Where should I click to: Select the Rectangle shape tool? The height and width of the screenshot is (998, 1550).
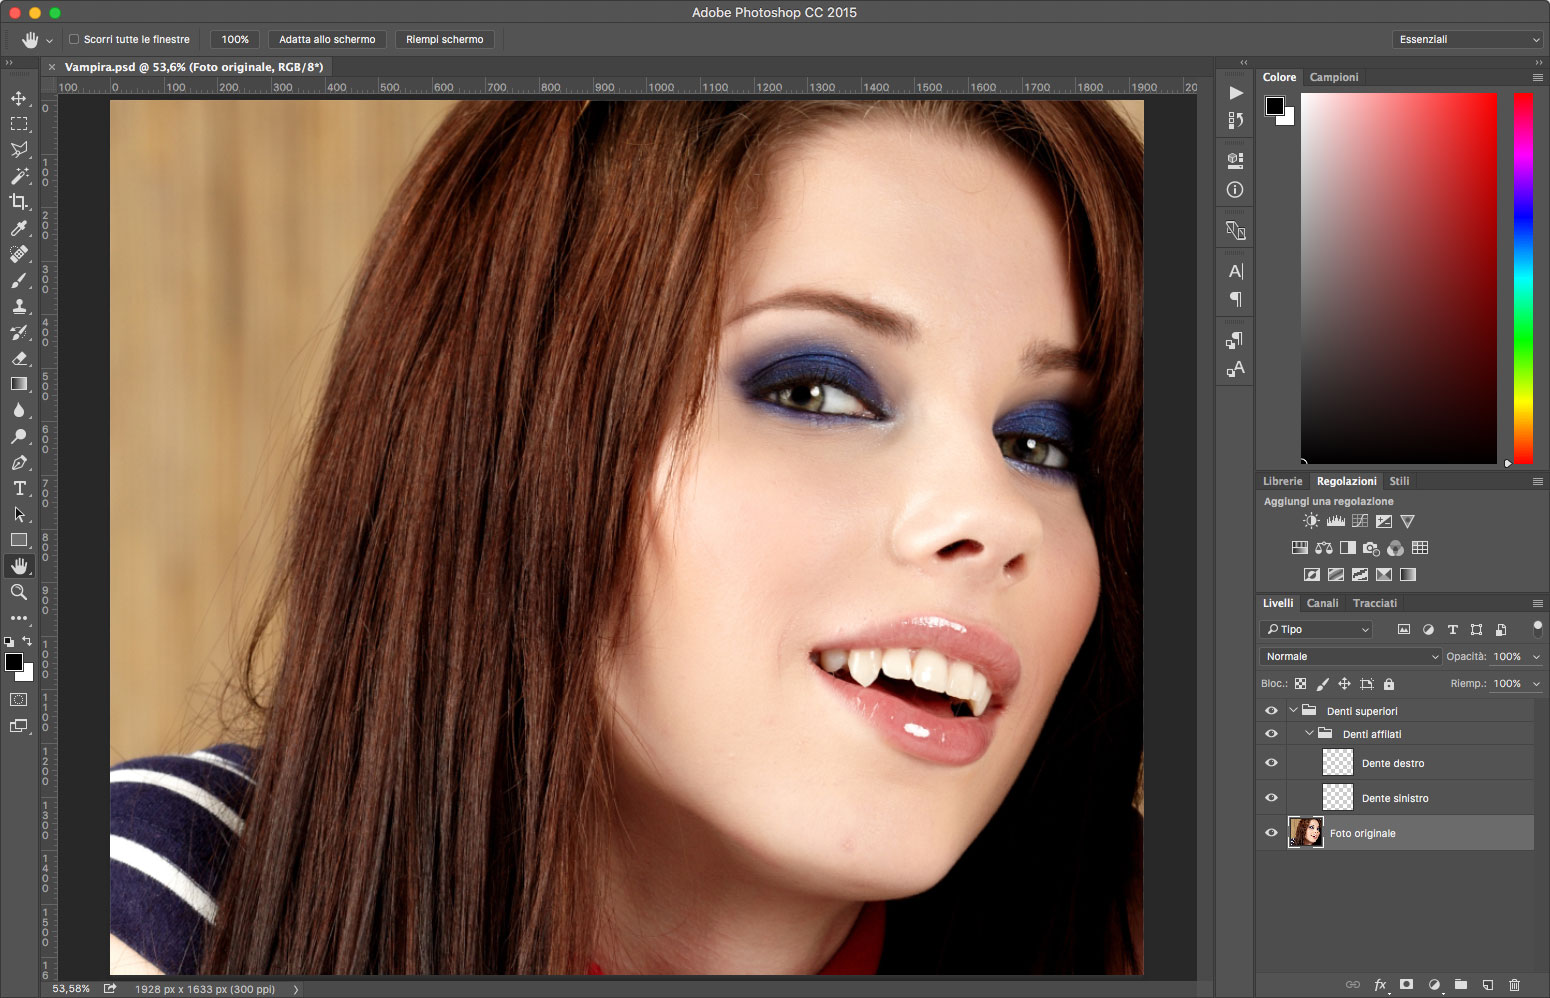(x=19, y=540)
